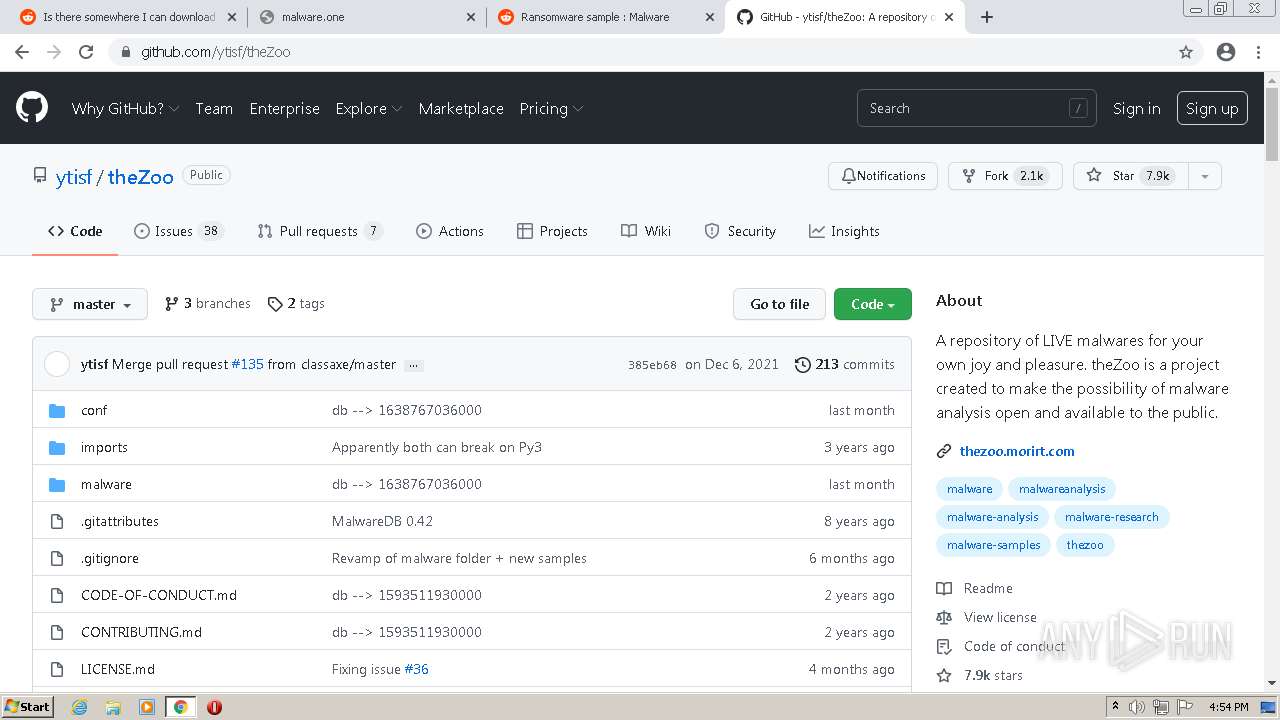Click the LICENSE.md file icon
The width and height of the screenshot is (1280, 720).
point(57,669)
